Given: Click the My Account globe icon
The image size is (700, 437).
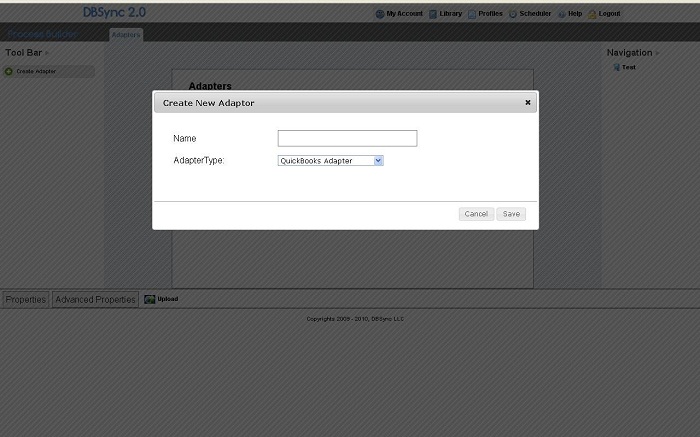Looking at the screenshot, I should pyautogui.click(x=380, y=14).
